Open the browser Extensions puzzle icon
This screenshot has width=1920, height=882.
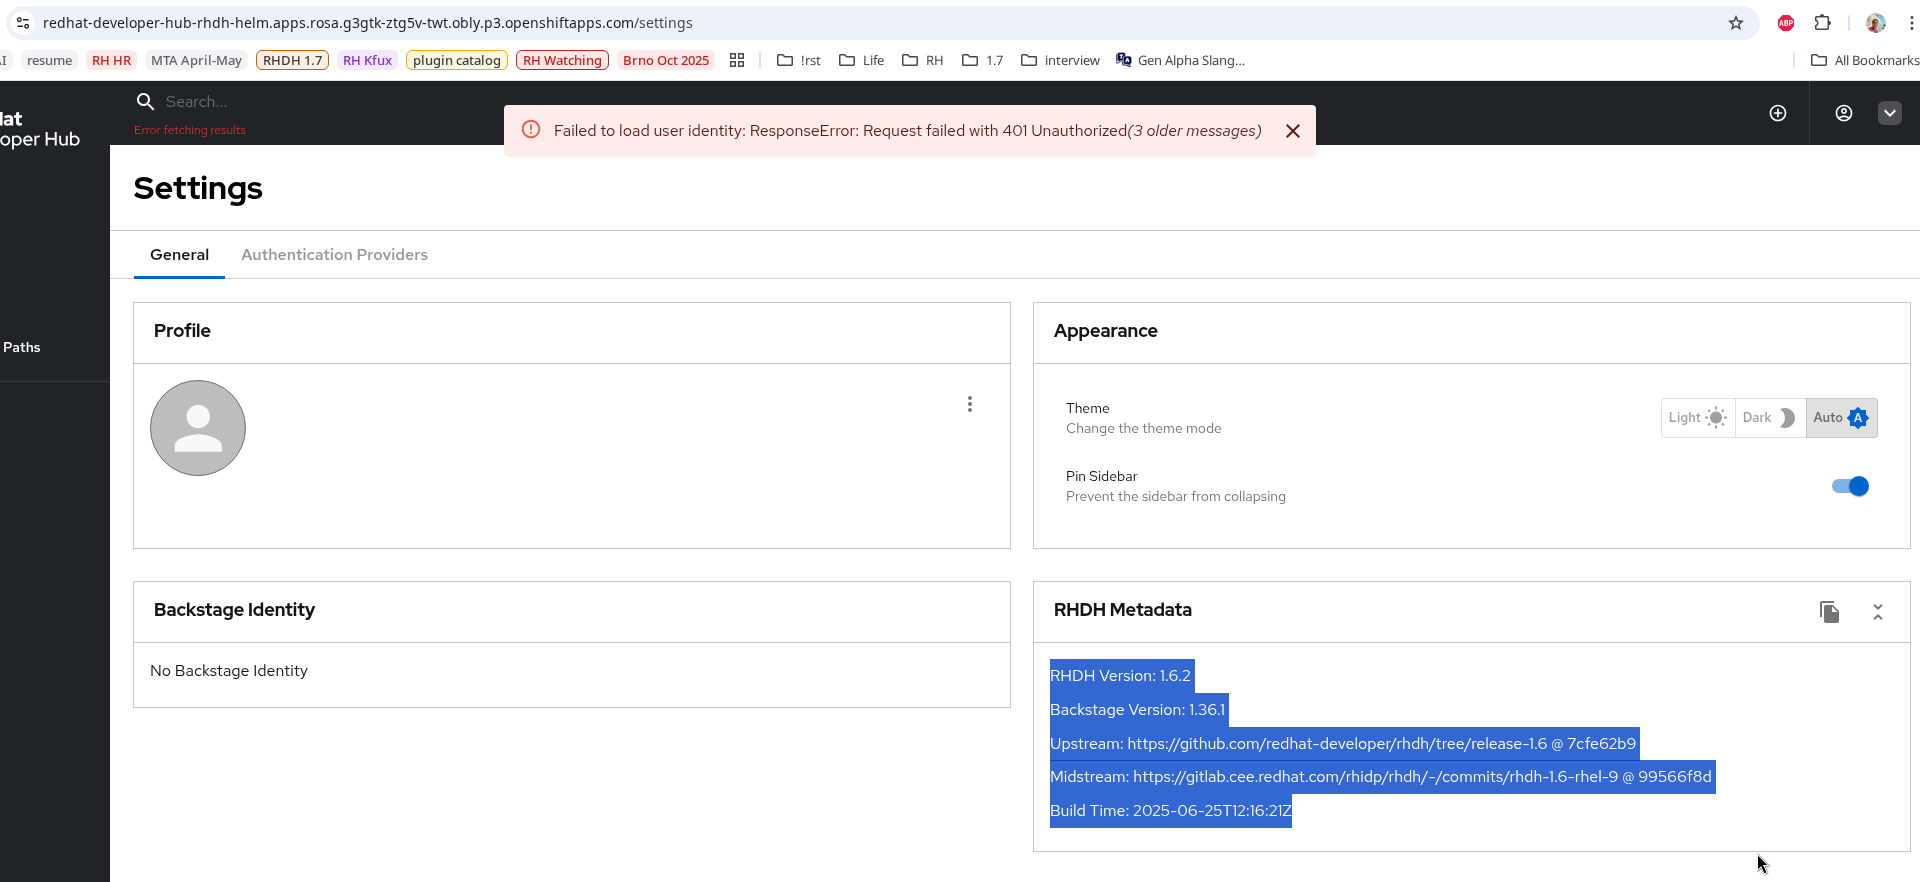pyautogui.click(x=1823, y=23)
